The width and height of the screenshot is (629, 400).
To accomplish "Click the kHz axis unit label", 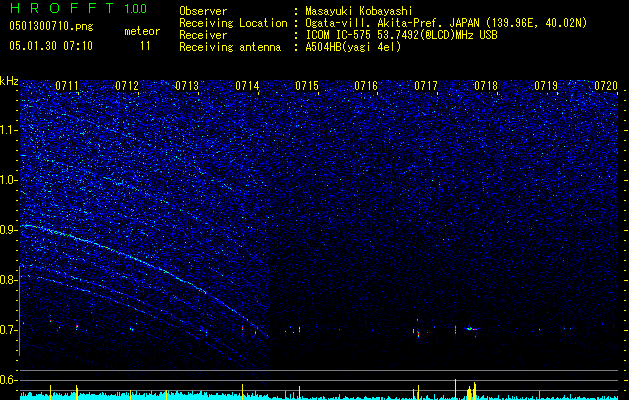I will (9, 81).
